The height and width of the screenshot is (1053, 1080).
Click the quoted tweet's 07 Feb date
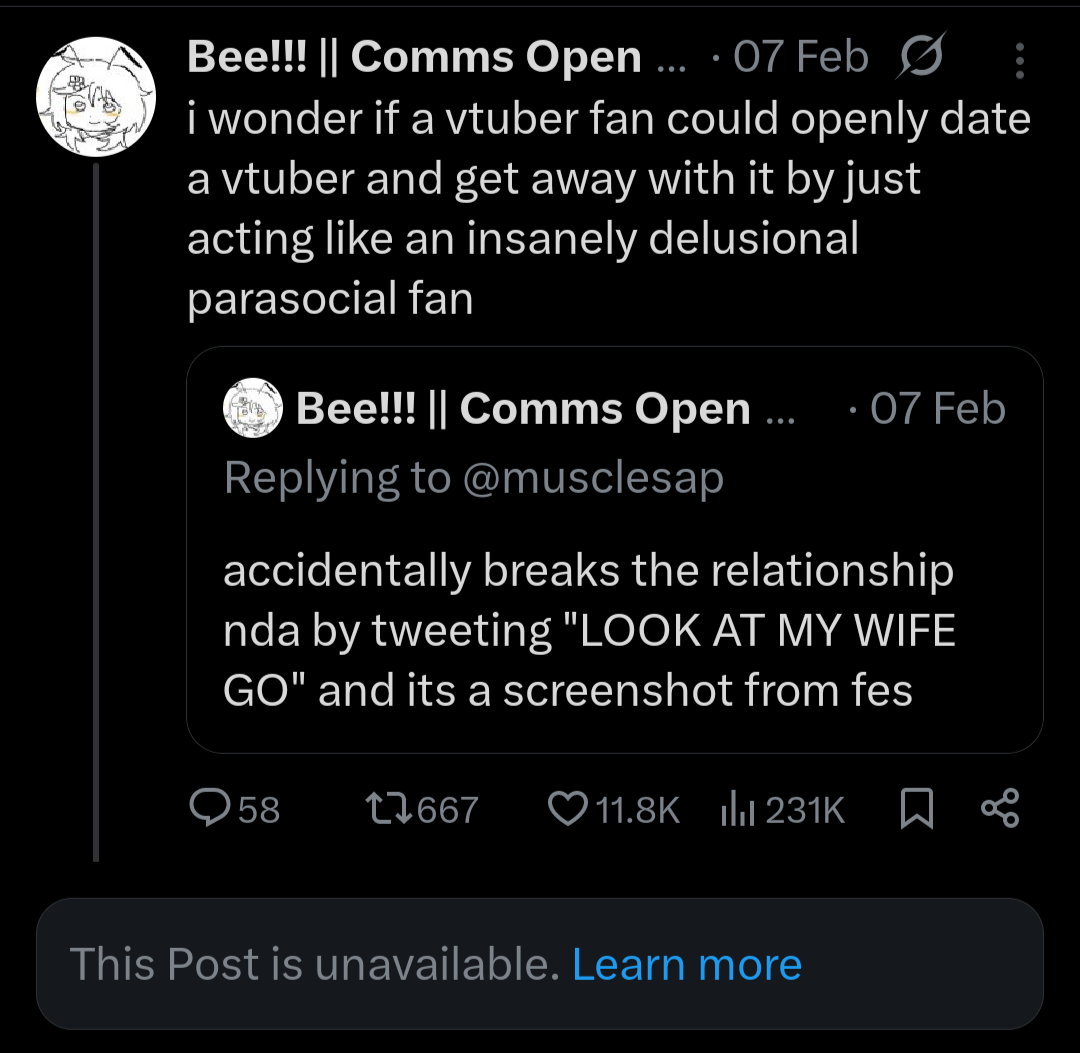tap(937, 408)
